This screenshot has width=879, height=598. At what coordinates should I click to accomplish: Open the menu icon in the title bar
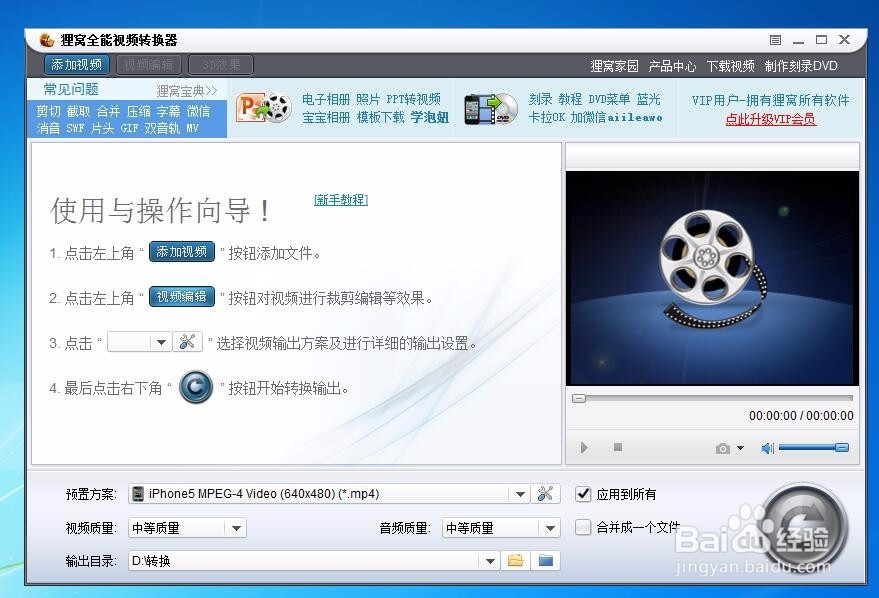tap(775, 40)
